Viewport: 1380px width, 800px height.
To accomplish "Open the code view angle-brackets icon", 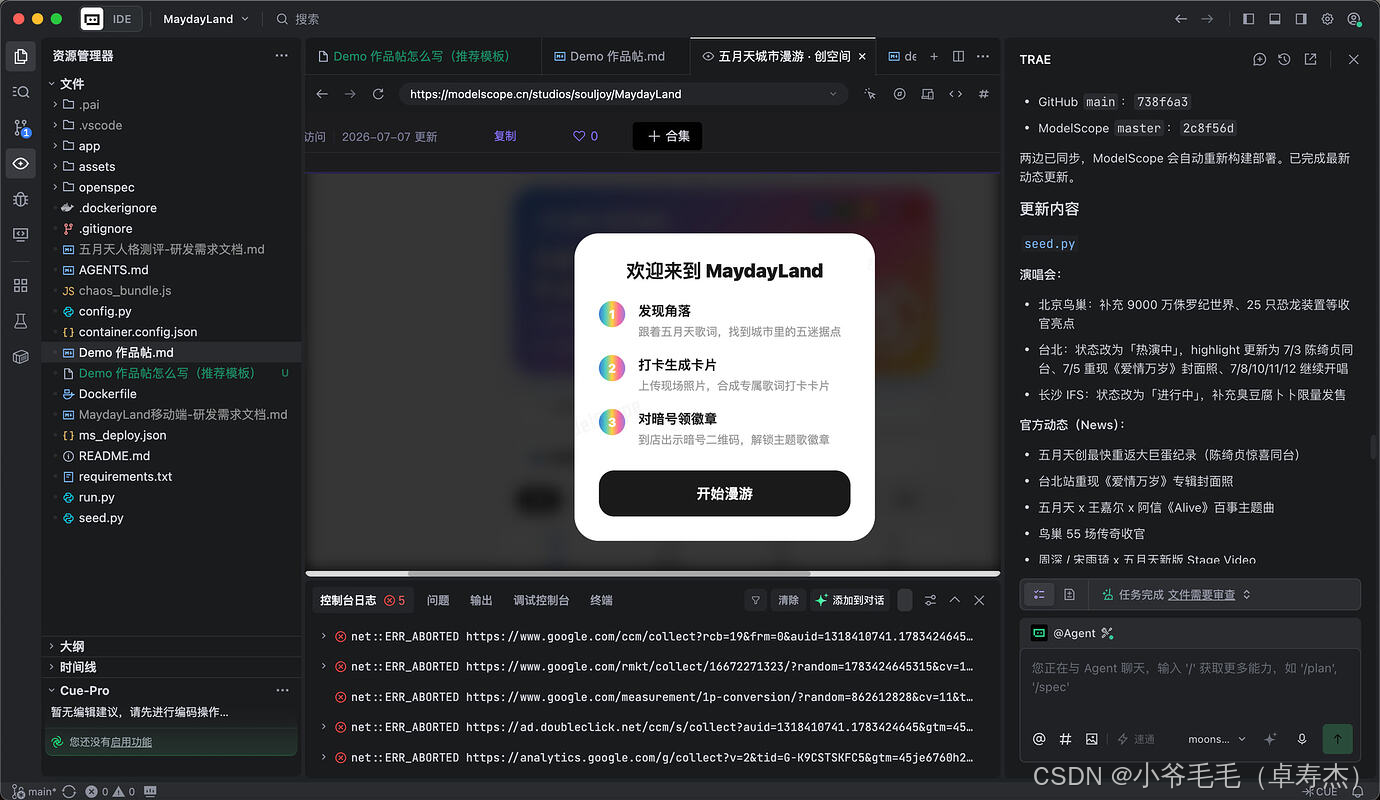I will point(955,94).
